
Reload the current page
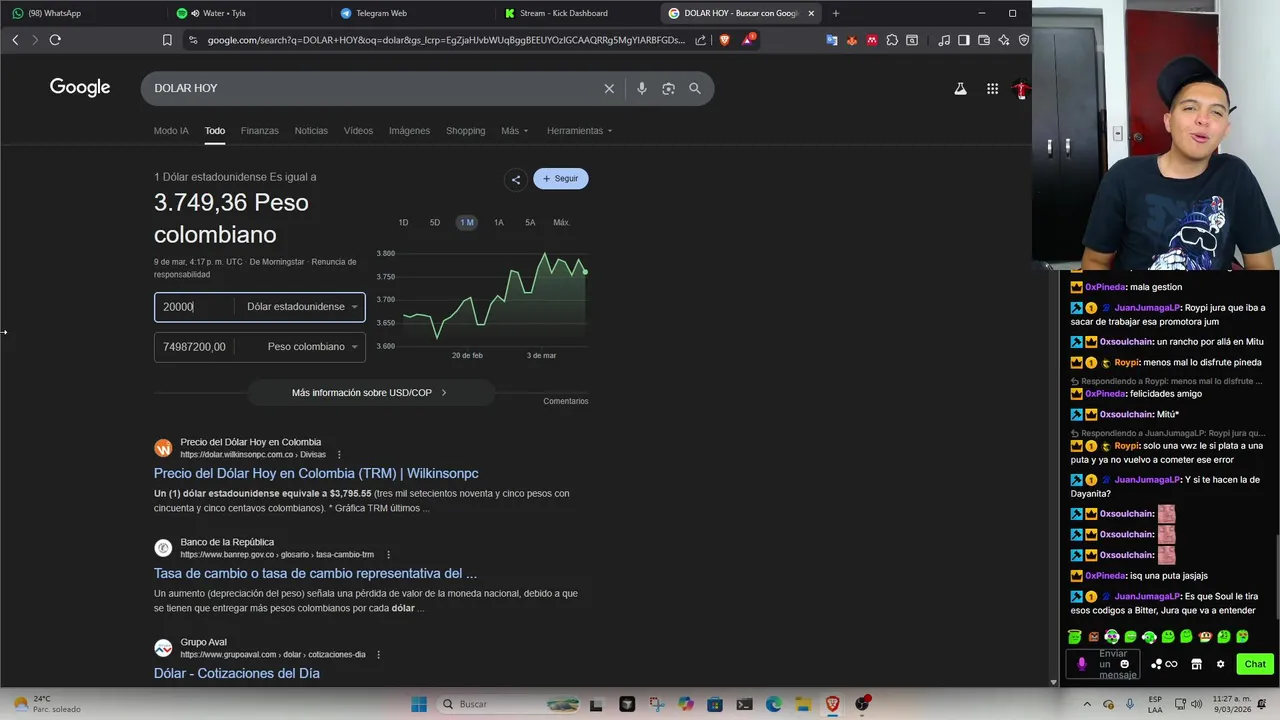tap(55, 40)
